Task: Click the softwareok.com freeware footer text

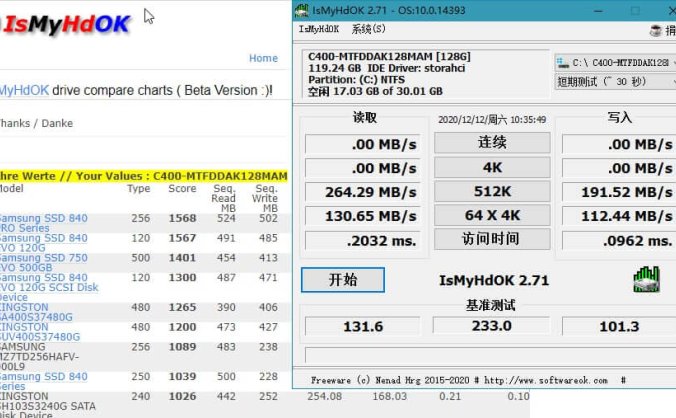Action: 468,381
